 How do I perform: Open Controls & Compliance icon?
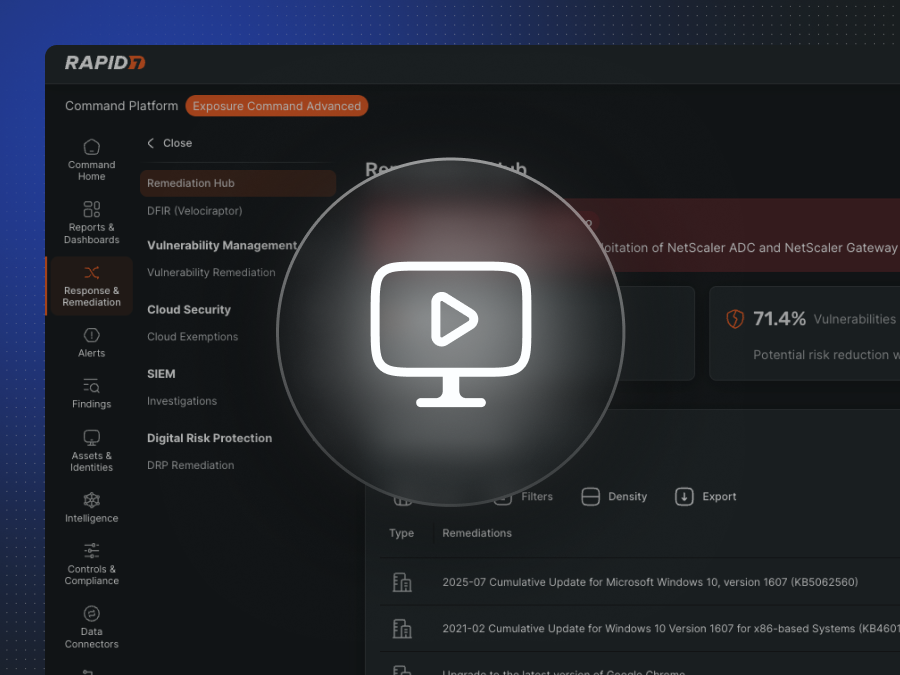[91, 552]
